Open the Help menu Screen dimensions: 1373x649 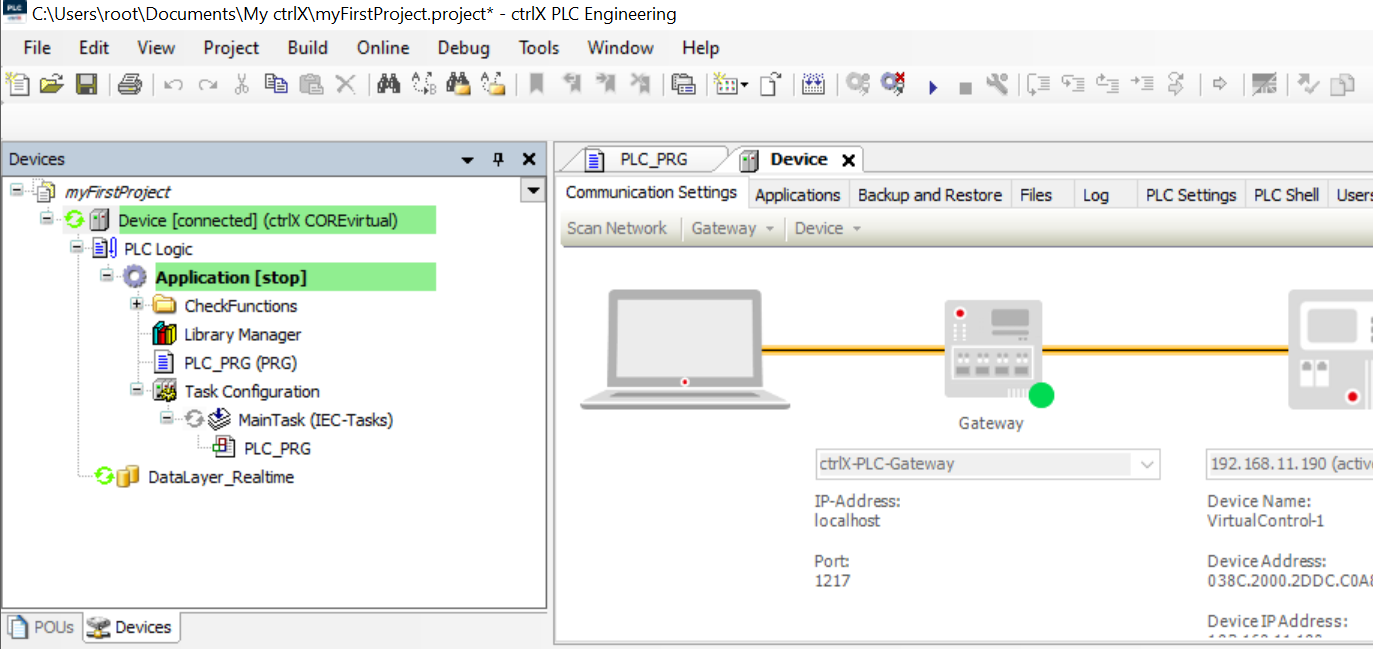point(700,48)
